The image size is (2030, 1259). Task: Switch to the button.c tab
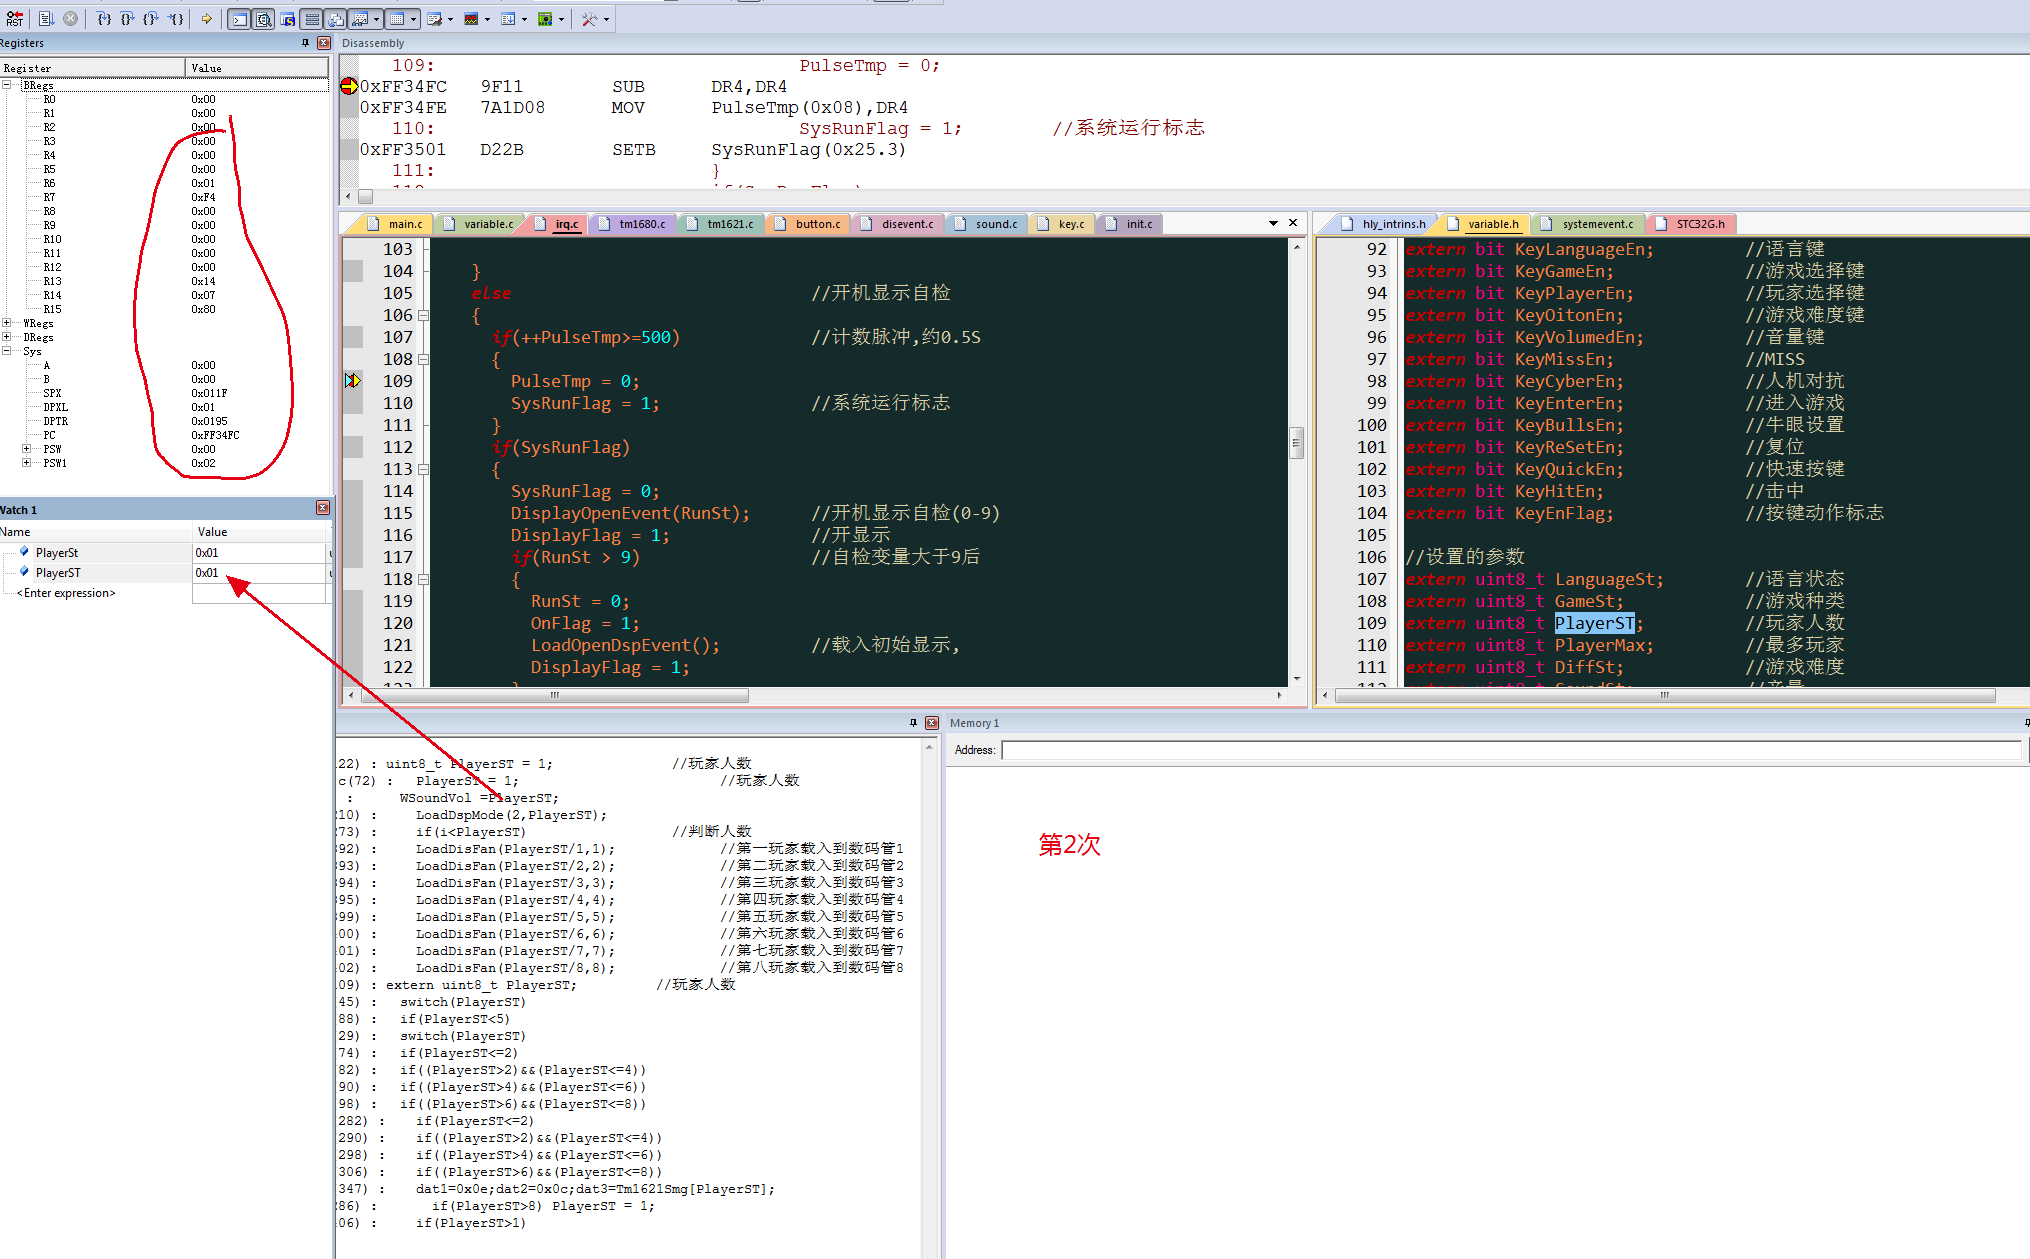click(x=808, y=224)
